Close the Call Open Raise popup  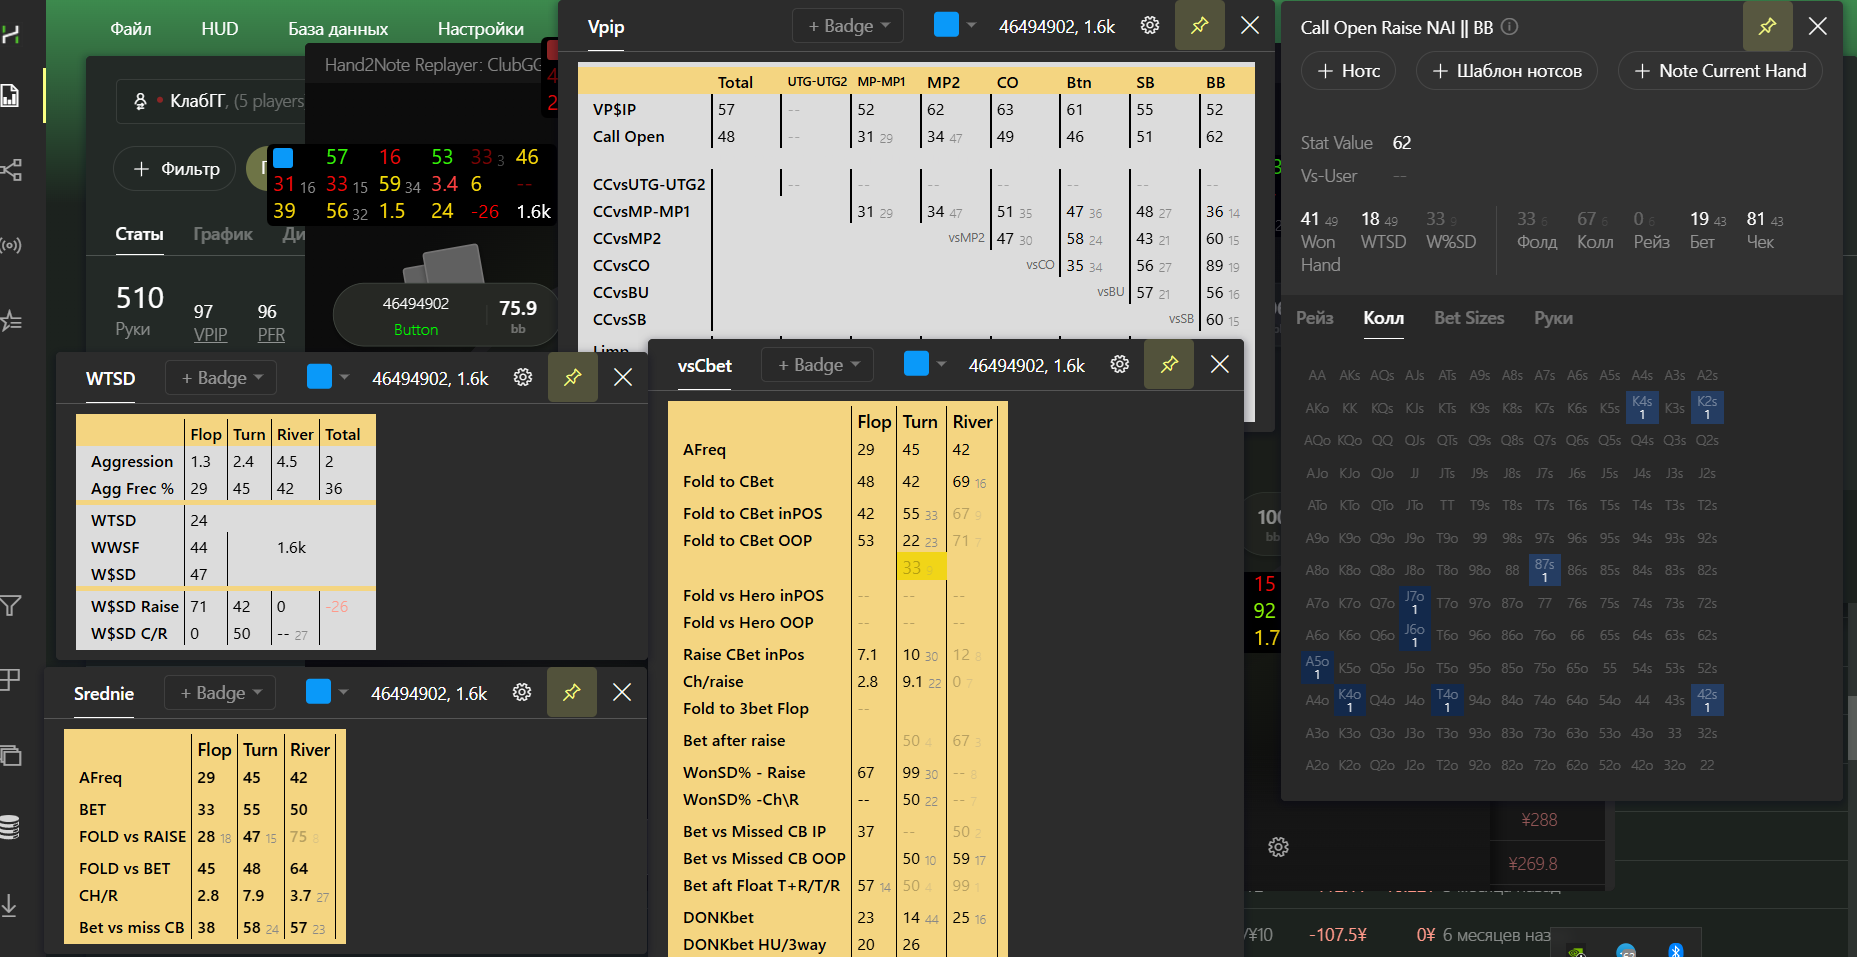(1818, 26)
